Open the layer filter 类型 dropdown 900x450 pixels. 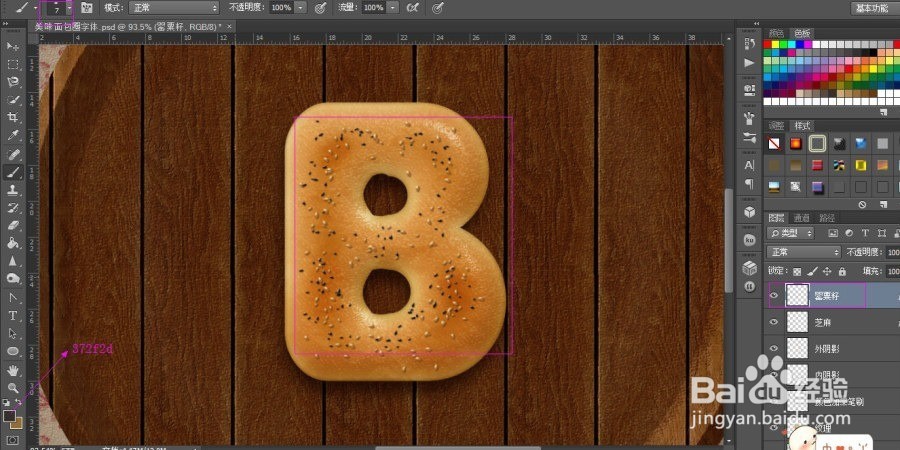(x=790, y=233)
